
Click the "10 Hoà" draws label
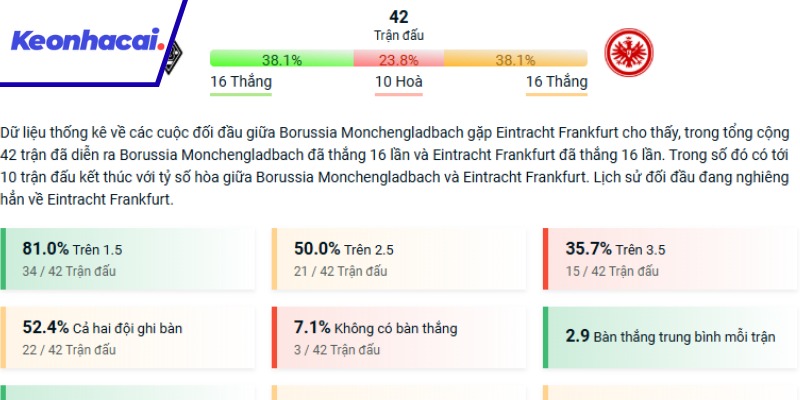click(398, 82)
